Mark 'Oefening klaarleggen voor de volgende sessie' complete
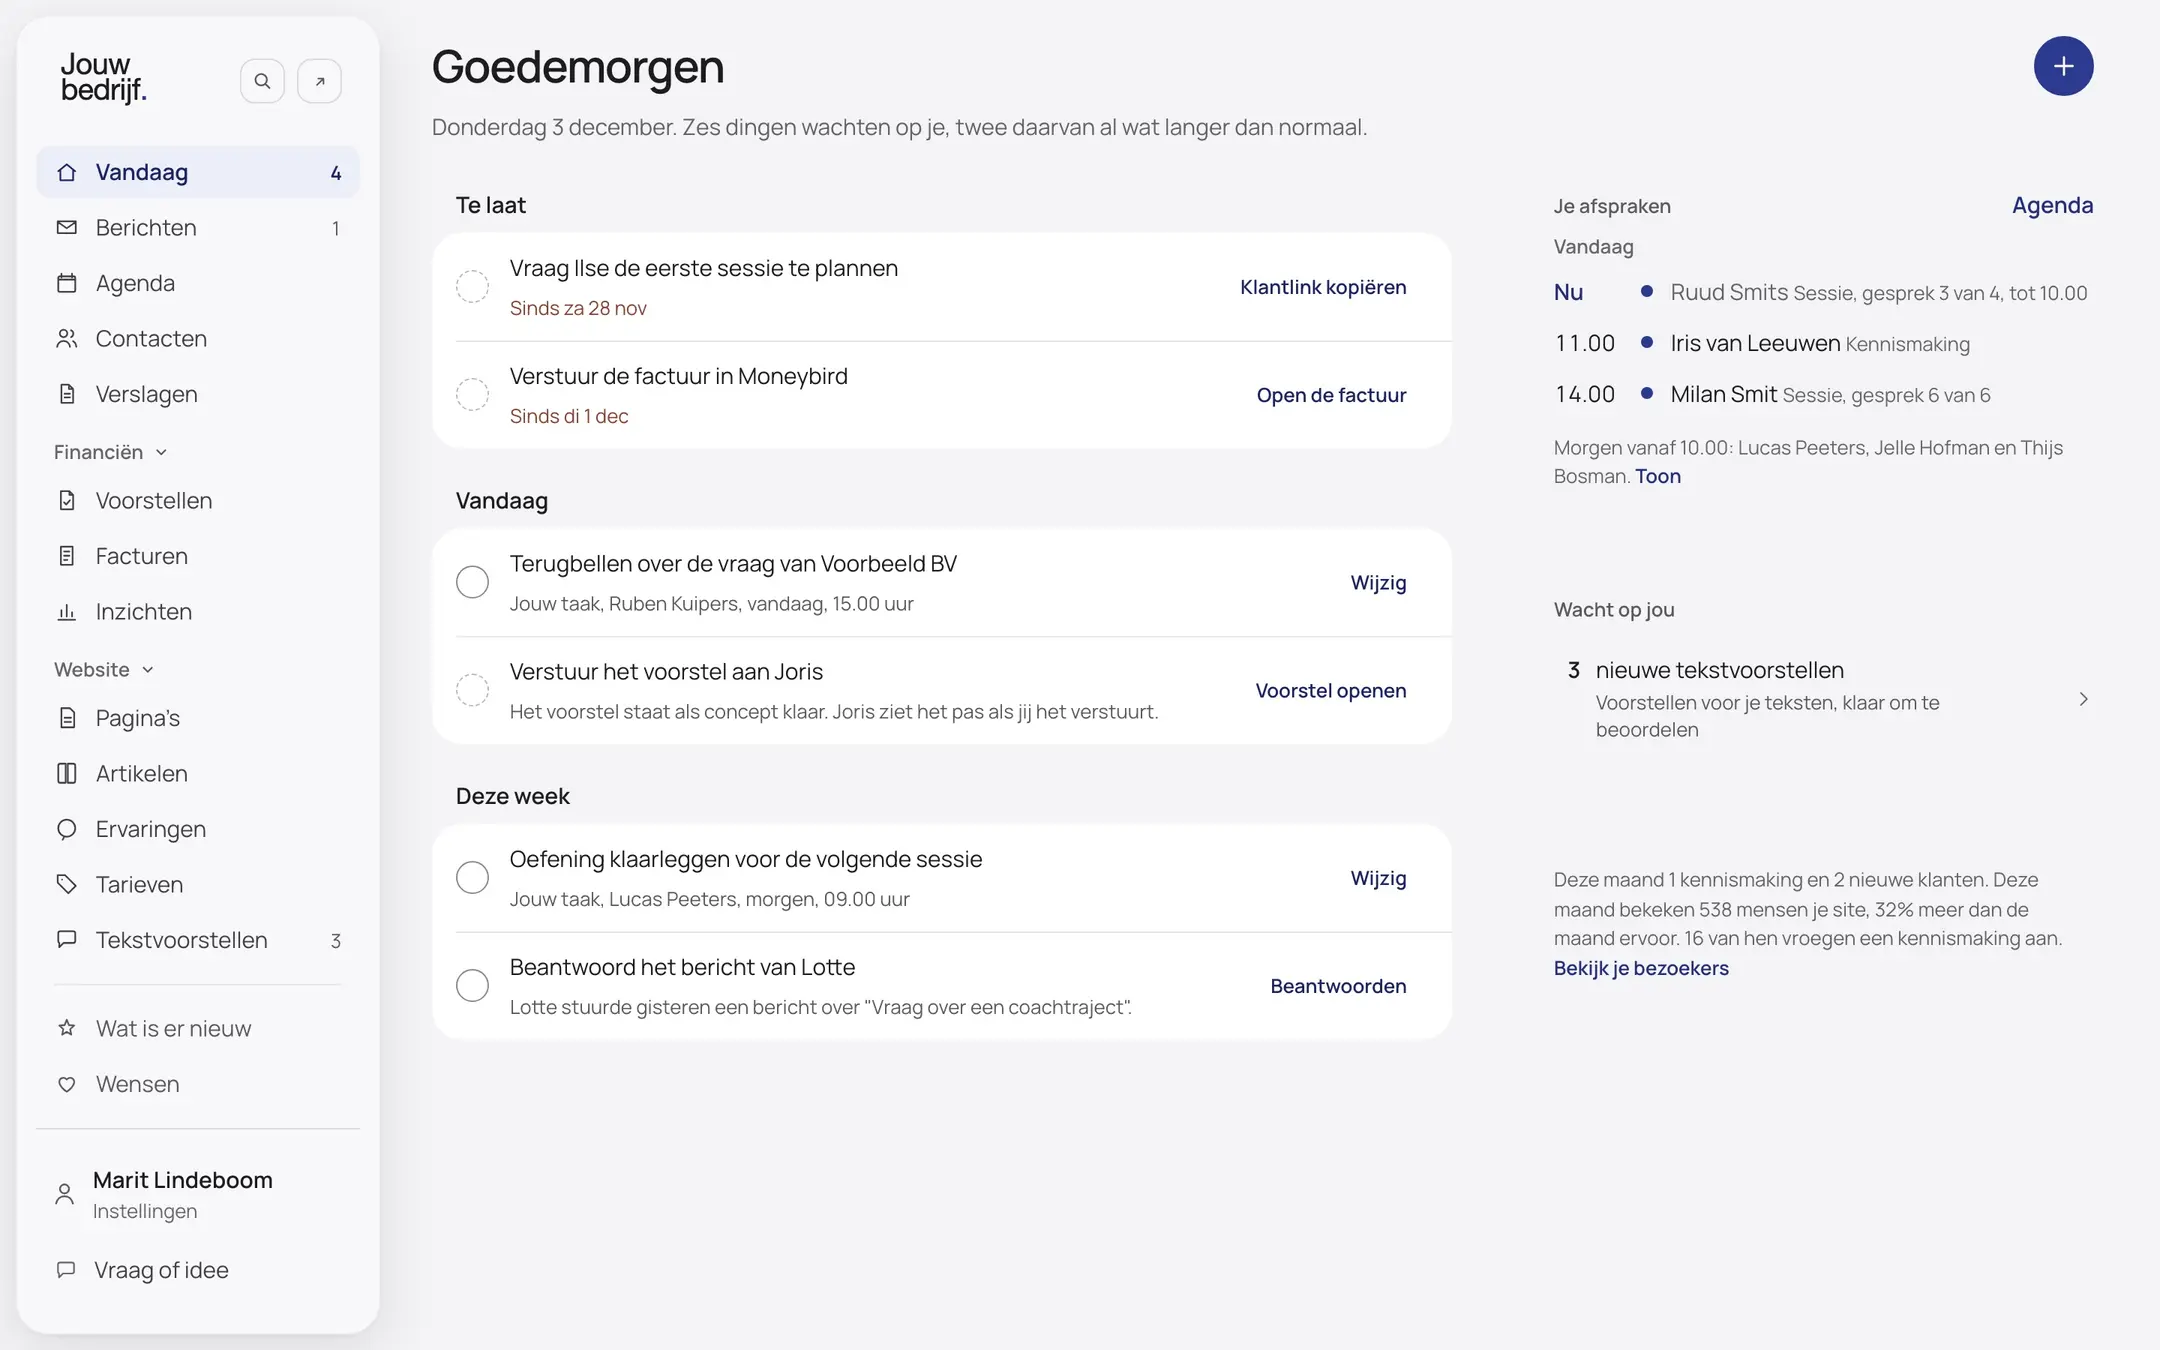2160x1350 pixels. pyautogui.click(x=472, y=877)
